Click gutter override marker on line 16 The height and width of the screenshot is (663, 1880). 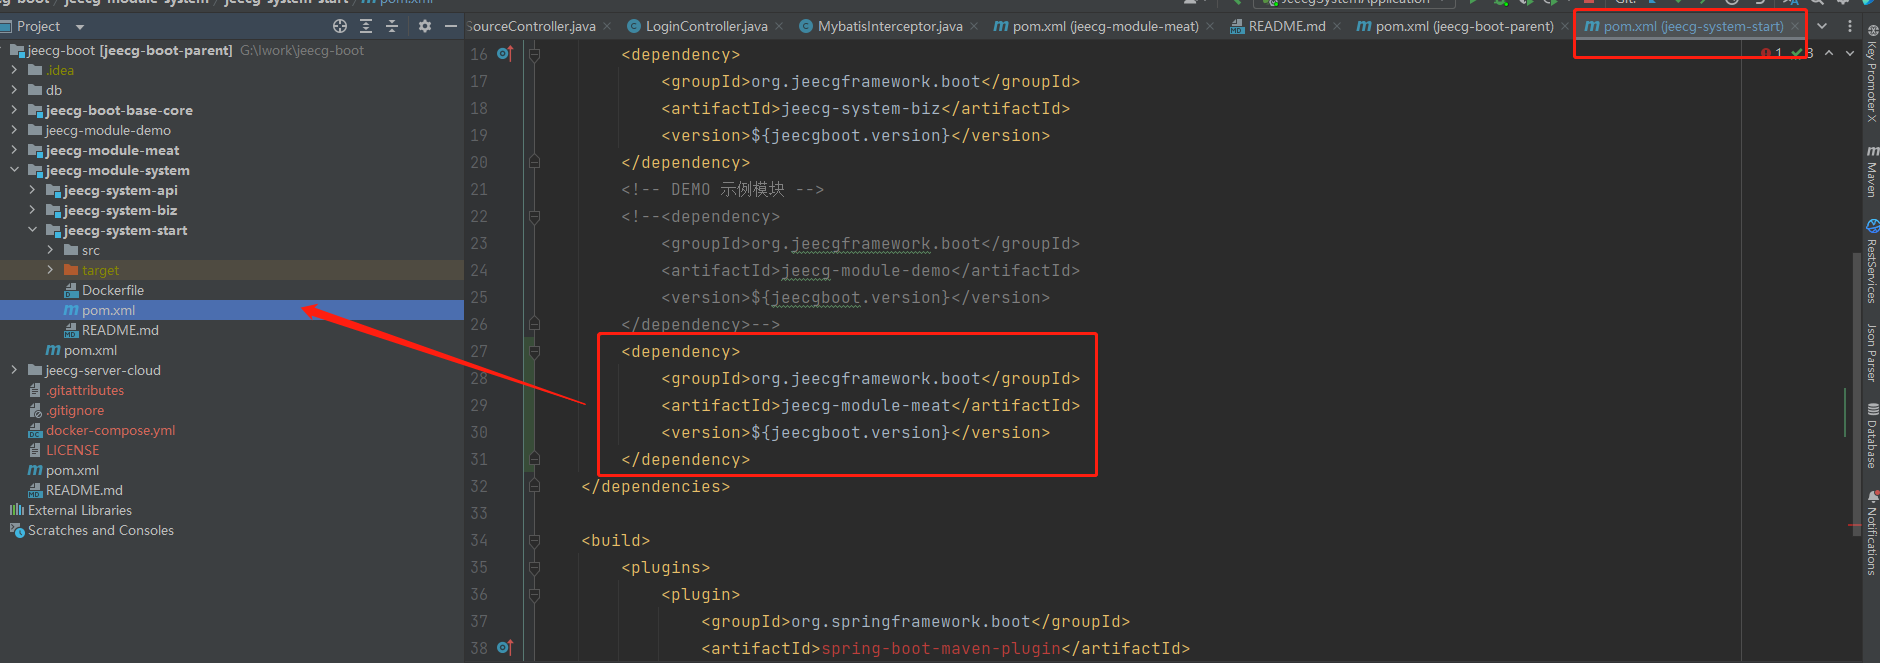[x=505, y=54]
